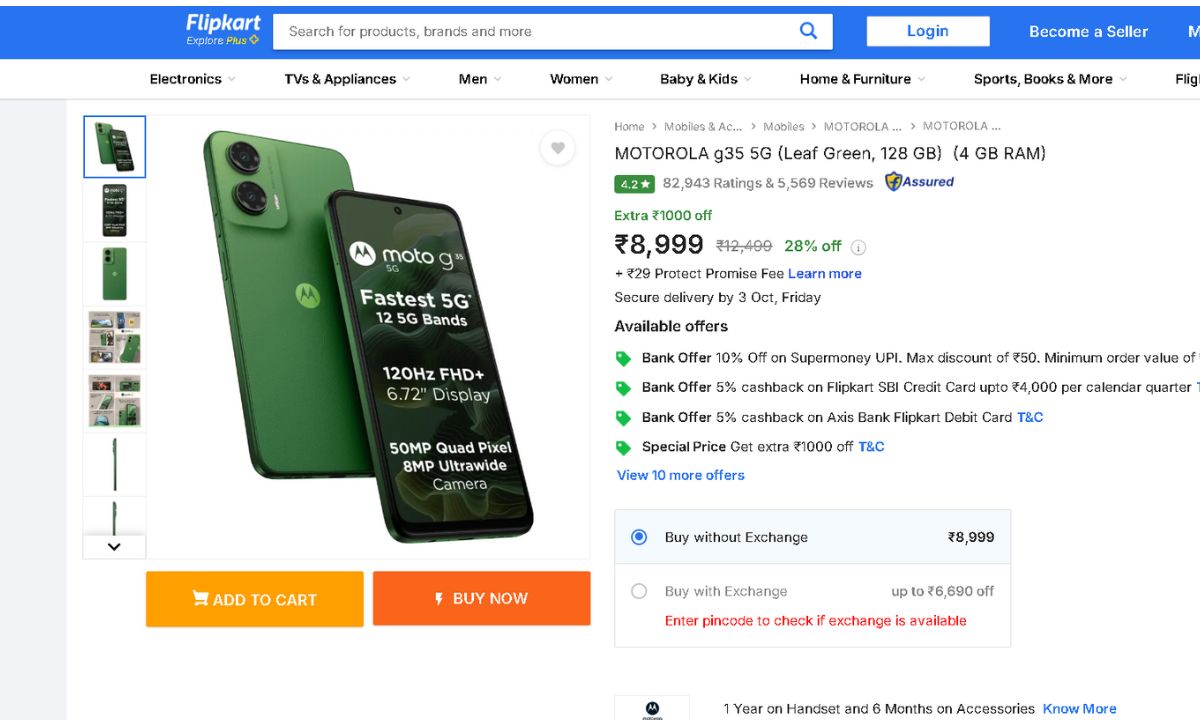This screenshot has width=1200, height=720.
Task: Open View 10 more offers link
Action: click(x=680, y=475)
